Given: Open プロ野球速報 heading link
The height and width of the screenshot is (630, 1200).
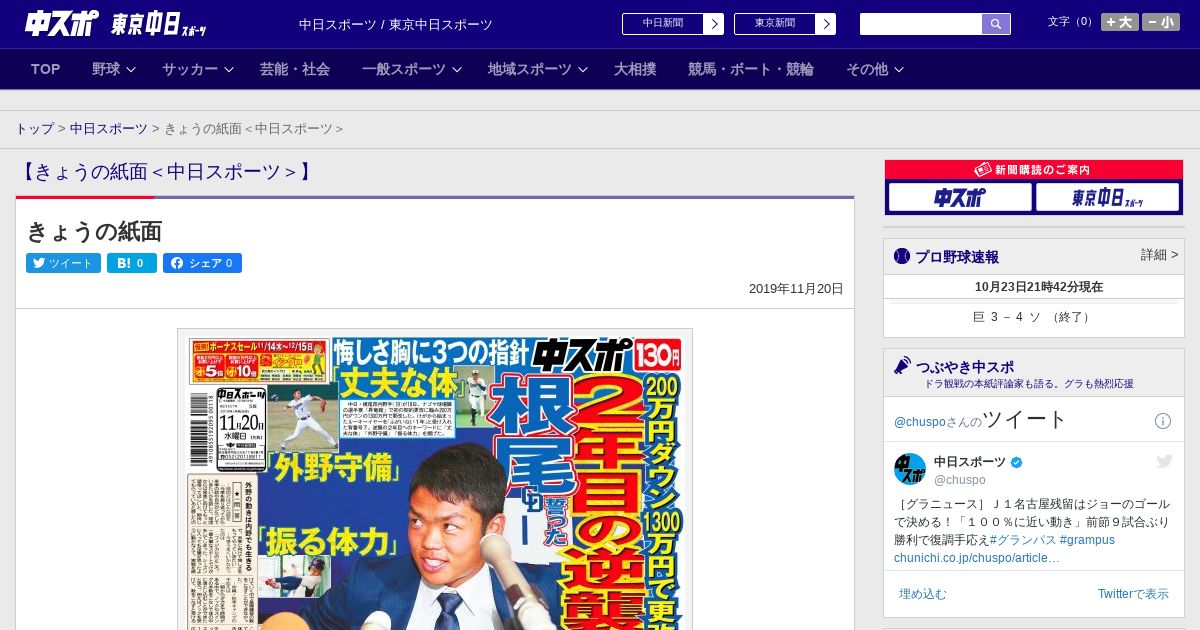Looking at the screenshot, I should pos(957,257).
